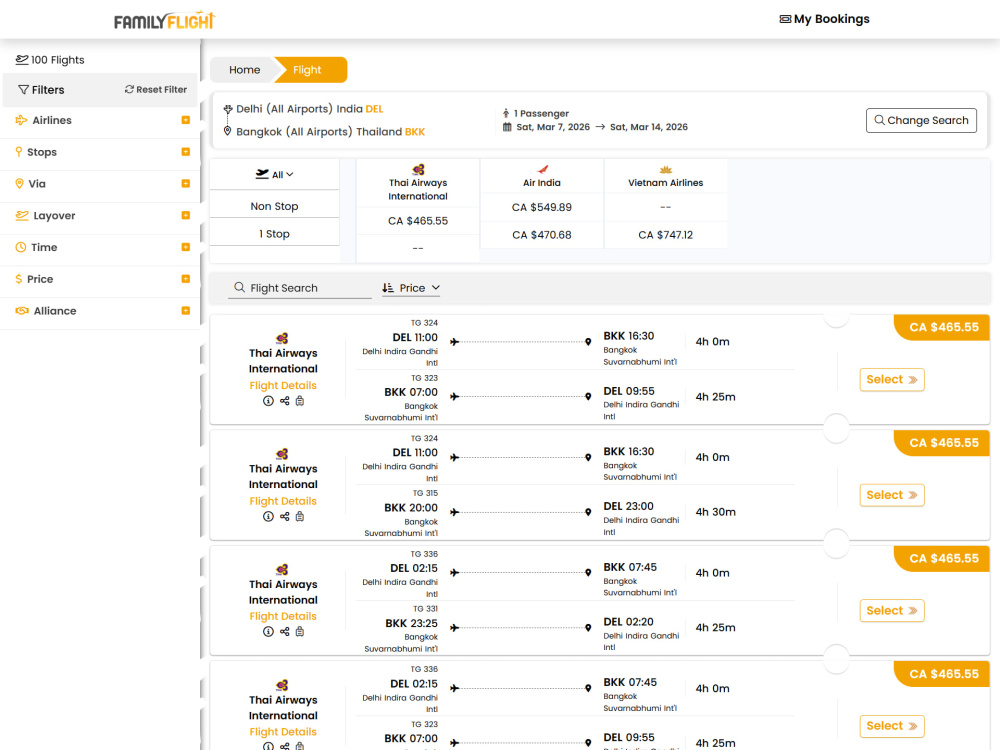Click baggage icon on TG 324 / TG 323 card
This screenshot has width=1000, height=750.
point(300,401)
